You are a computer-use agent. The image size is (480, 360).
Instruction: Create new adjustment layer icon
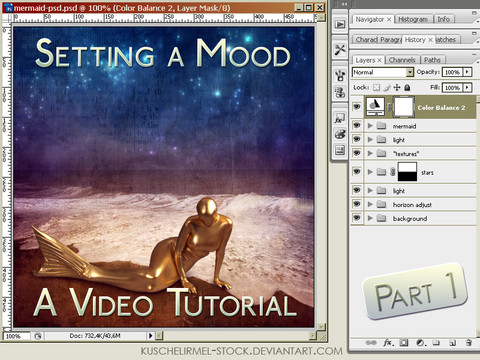[x=420, y=342]
